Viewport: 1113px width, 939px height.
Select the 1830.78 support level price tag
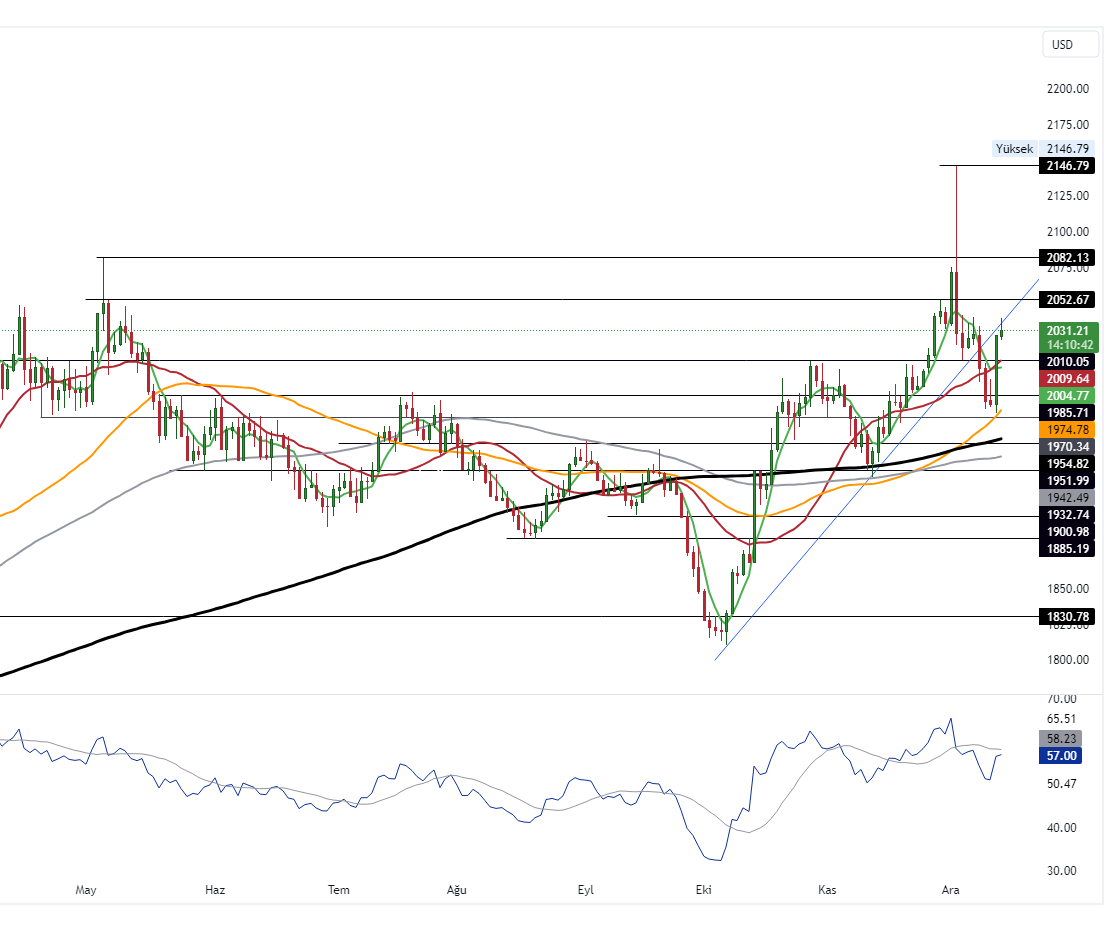point(1067,617)
